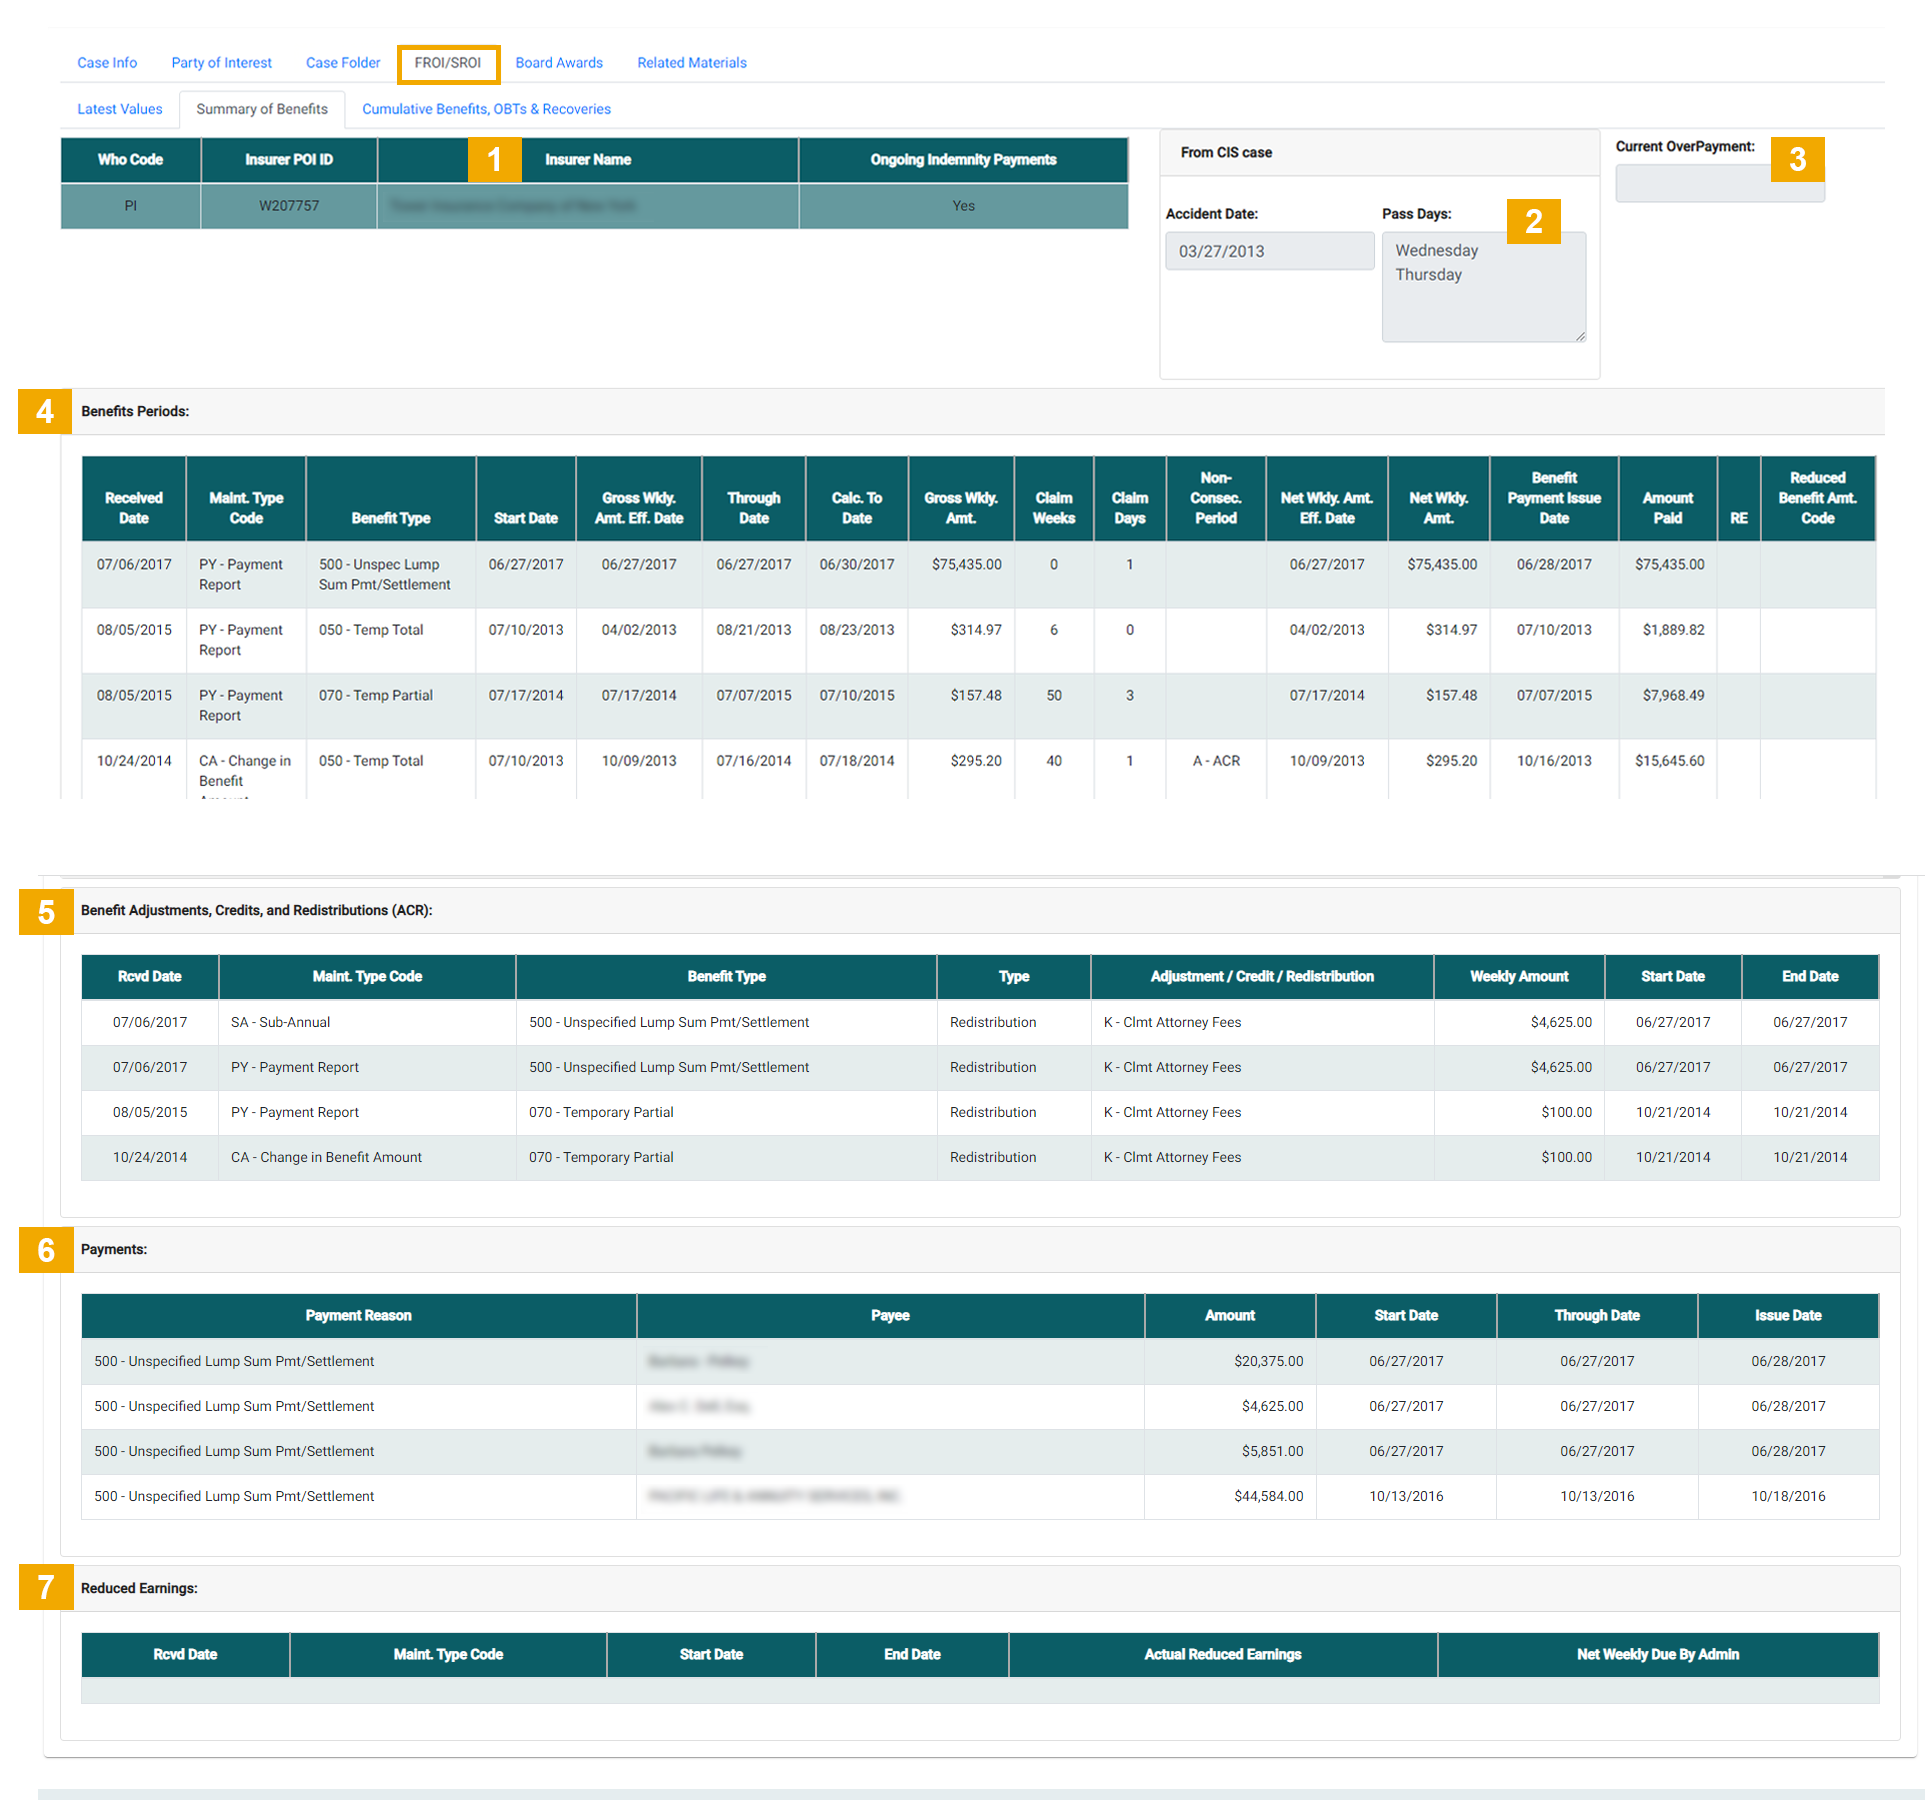
Task: Select the W207757 insurer row
Action: (x=289, y=206)
